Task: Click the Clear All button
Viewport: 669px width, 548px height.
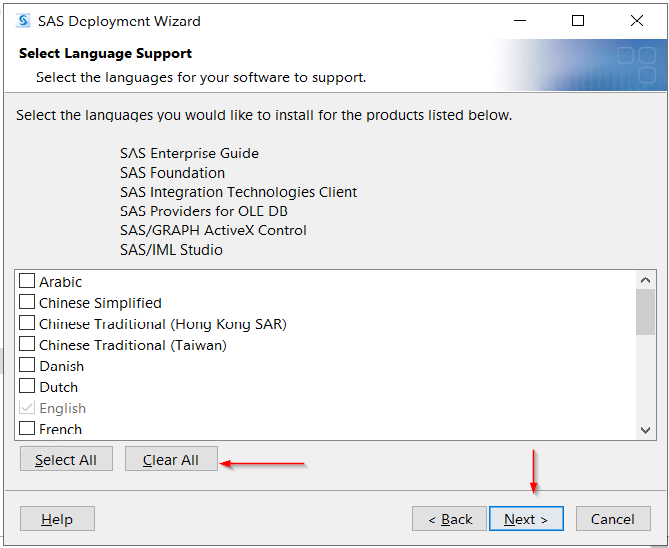Action: point(171,459)
